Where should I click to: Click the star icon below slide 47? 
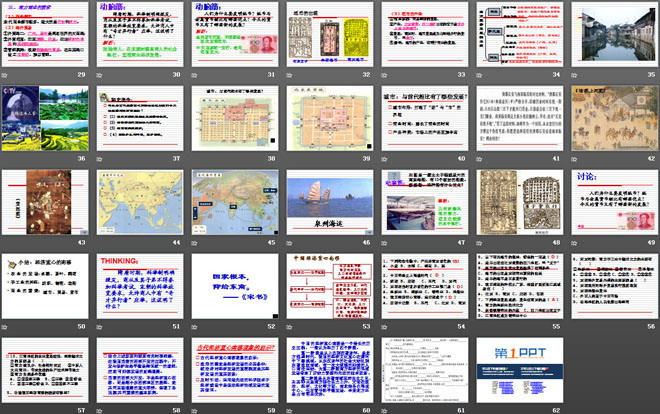pos(387,239)
